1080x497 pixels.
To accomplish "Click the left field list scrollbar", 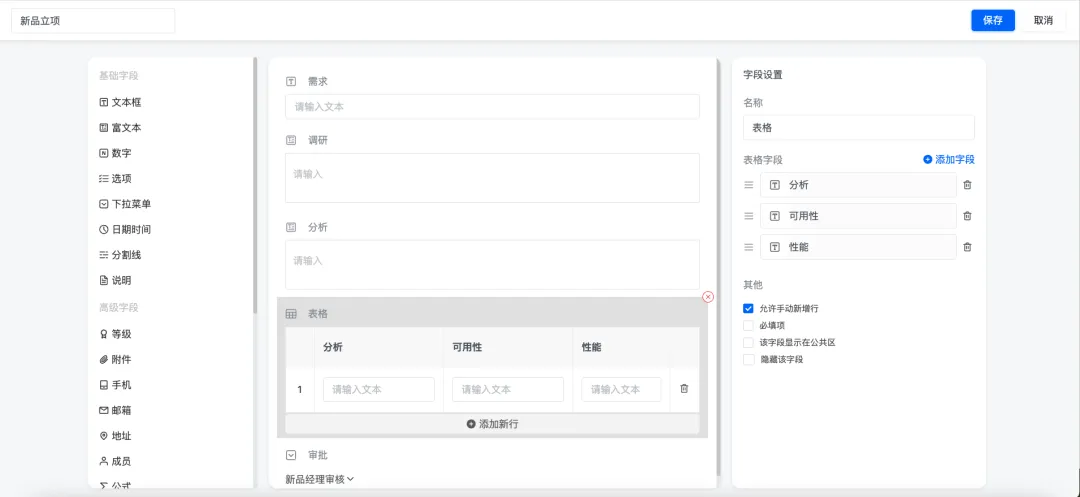I will 256,186.
